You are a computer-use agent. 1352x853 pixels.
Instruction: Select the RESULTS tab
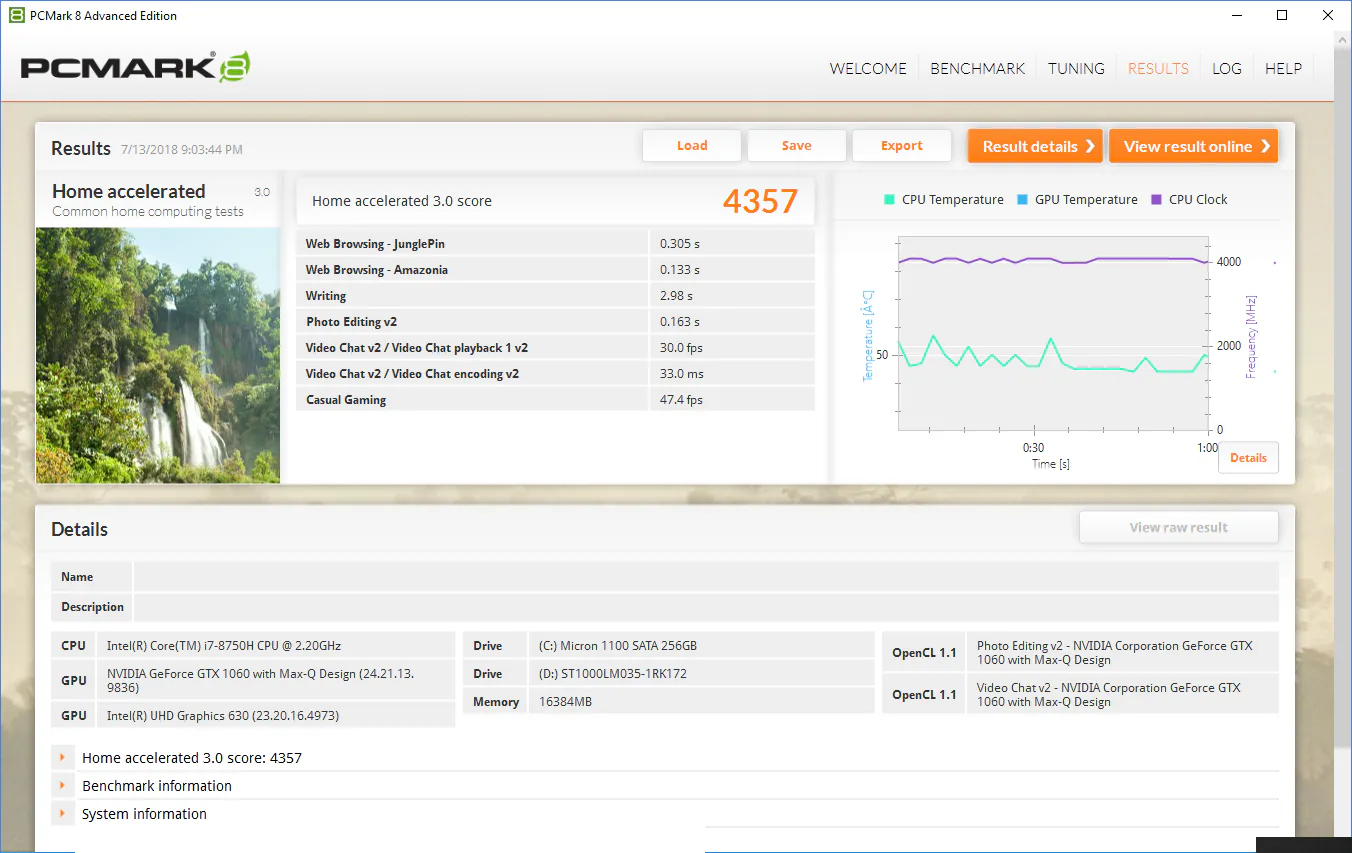1158,69
